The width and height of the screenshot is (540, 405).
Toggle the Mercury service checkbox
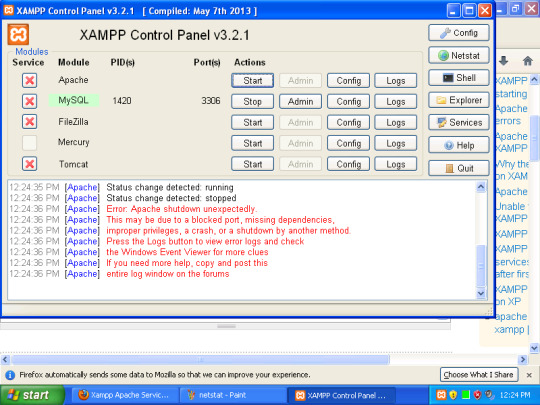(x=30, y=143)
